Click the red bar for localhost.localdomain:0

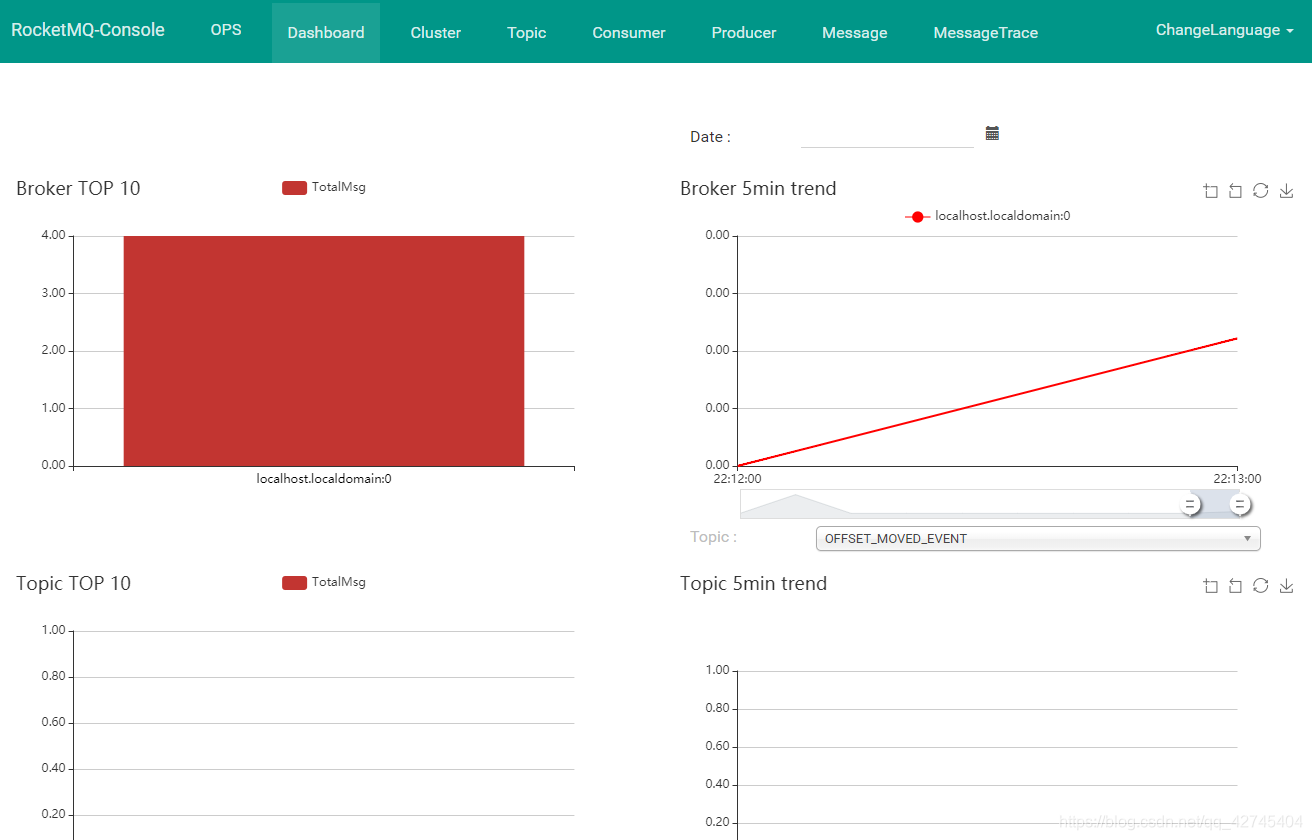coord(324,351)
